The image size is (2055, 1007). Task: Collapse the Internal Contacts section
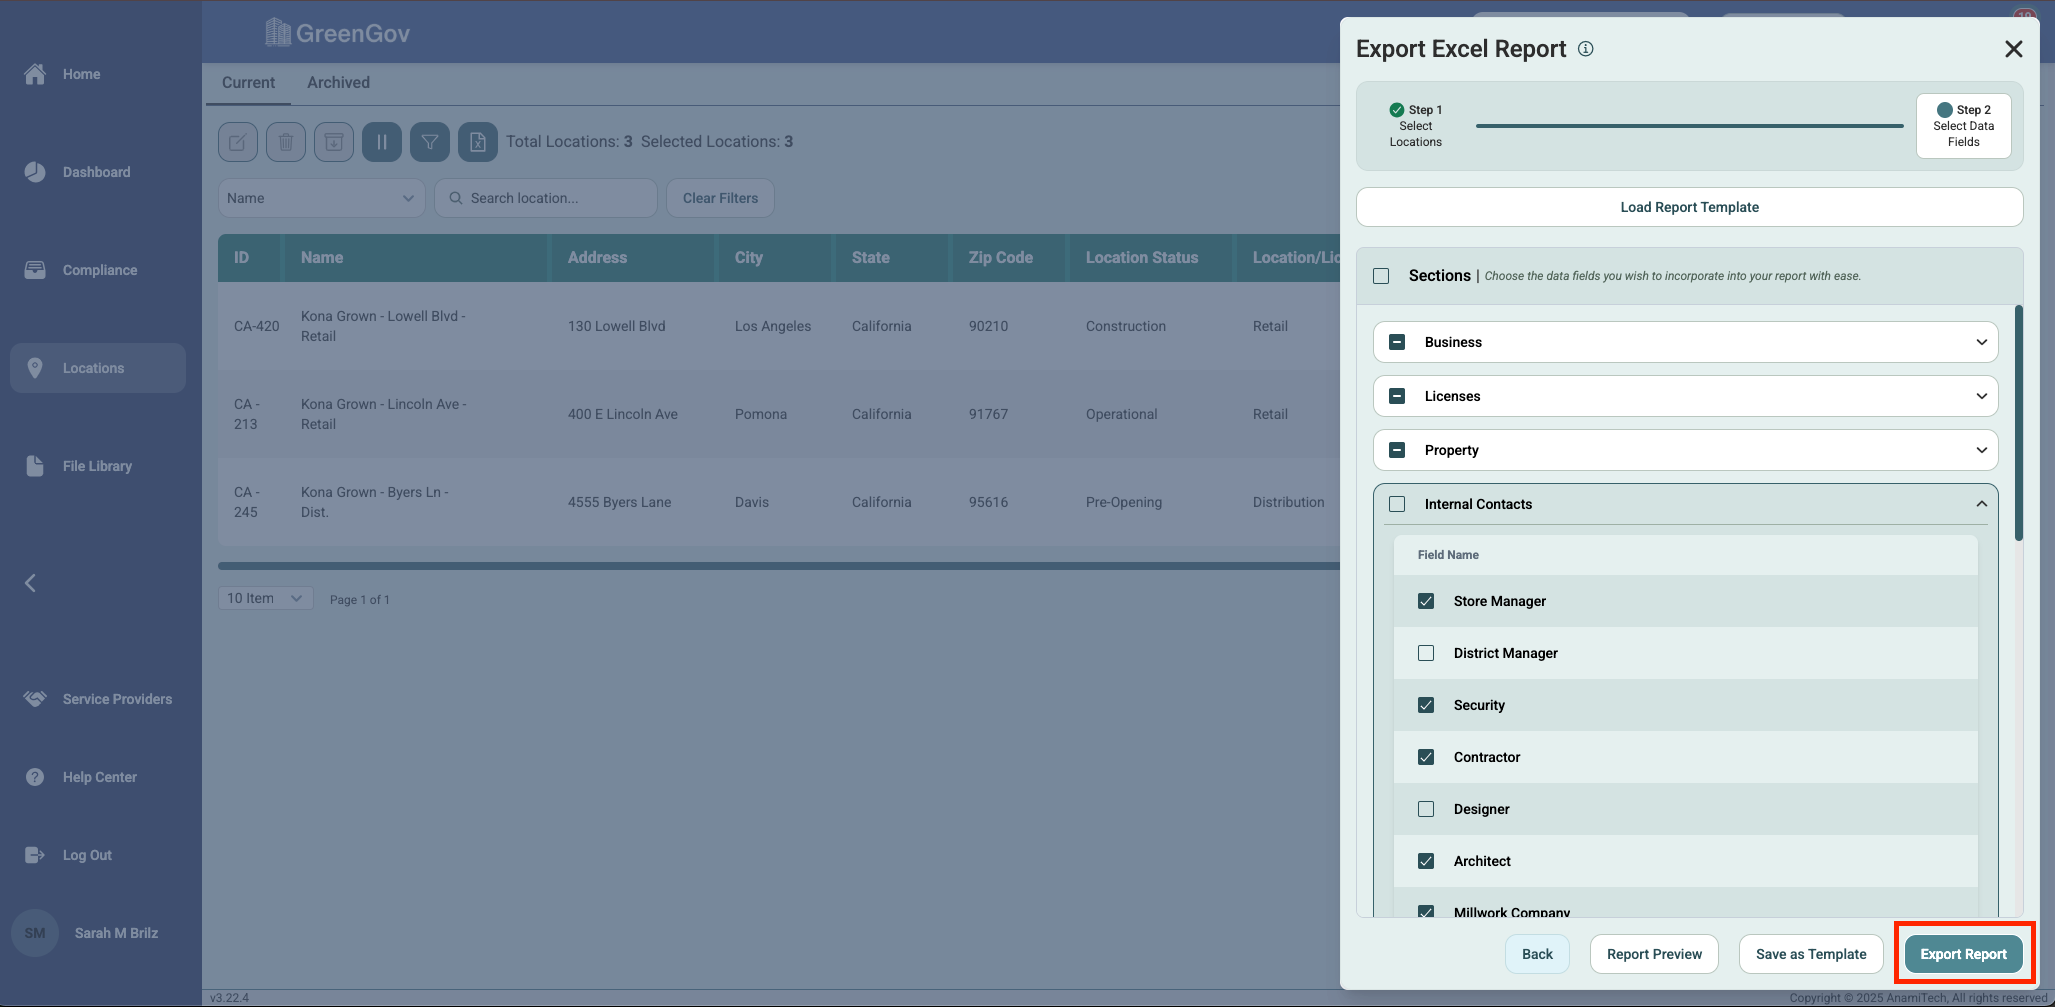[1981, 504]
